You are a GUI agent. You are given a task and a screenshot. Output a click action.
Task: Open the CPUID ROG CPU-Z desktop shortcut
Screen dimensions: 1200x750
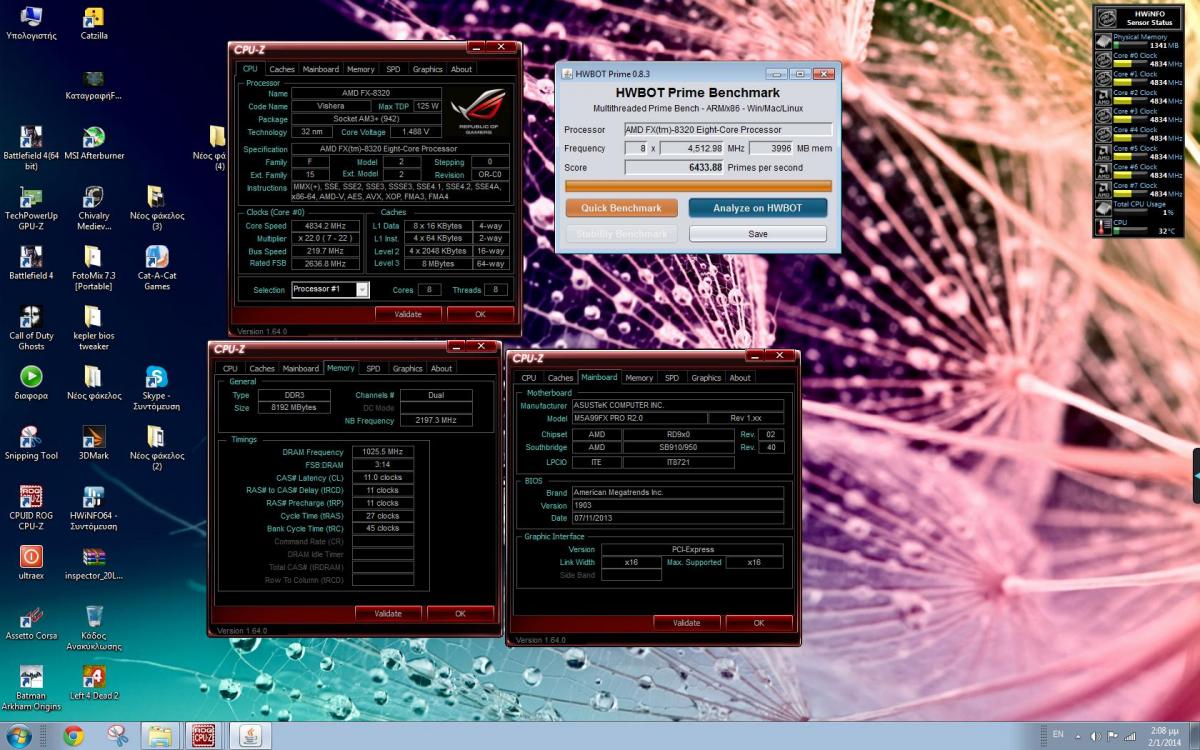(x=31, y=507)
